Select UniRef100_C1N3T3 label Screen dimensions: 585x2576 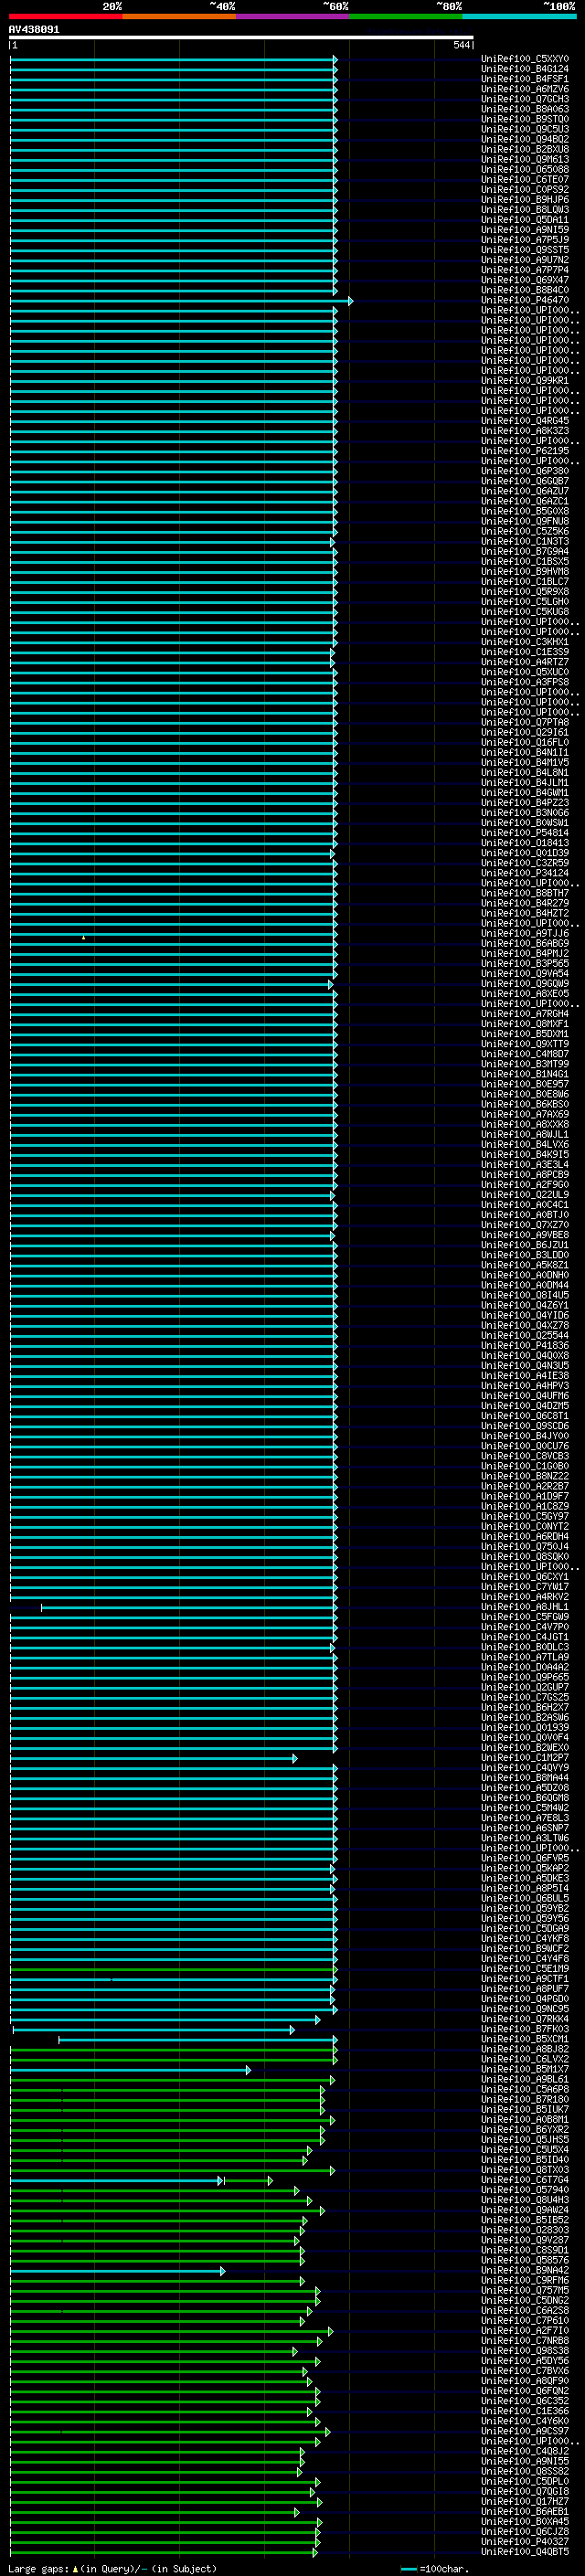tap(524, 541)
